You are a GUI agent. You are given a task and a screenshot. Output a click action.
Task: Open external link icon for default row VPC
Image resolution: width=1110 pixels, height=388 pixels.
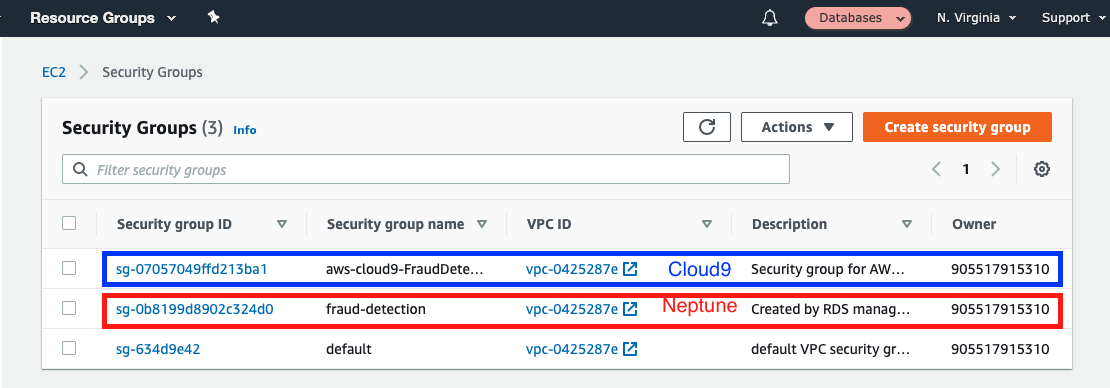[x=629, y=349]
